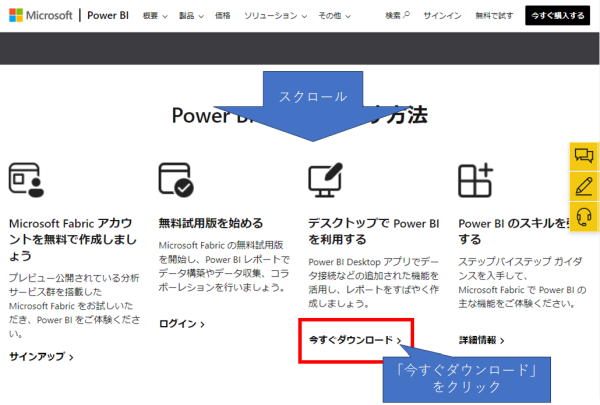The width and height of the screenshot is (600, 405).
Task: Open the yellow pencil feedback sidebar icon
Action: click(x=584, y=185)
